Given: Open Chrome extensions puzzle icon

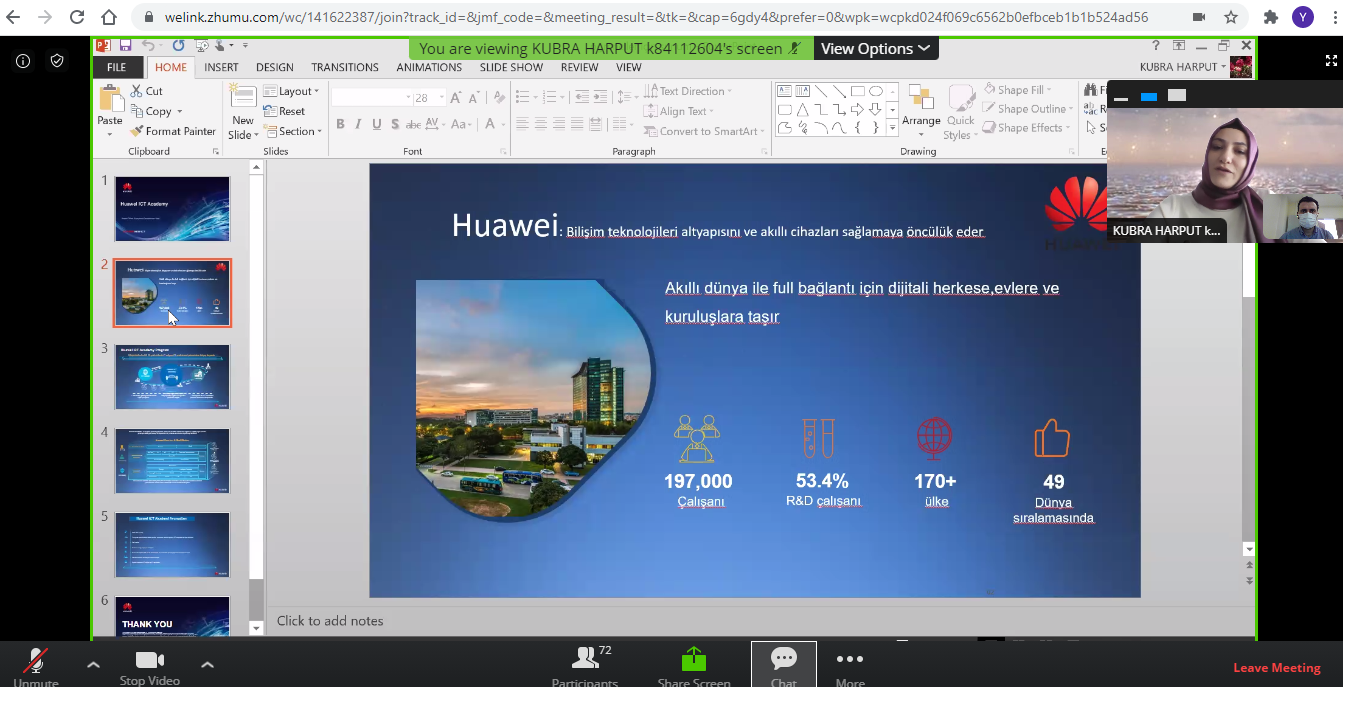Looking at the screenshot, I should click(1271, 17).
